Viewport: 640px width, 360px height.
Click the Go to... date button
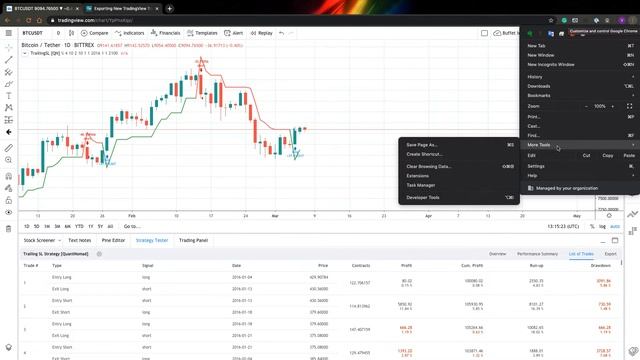(132, 226)
